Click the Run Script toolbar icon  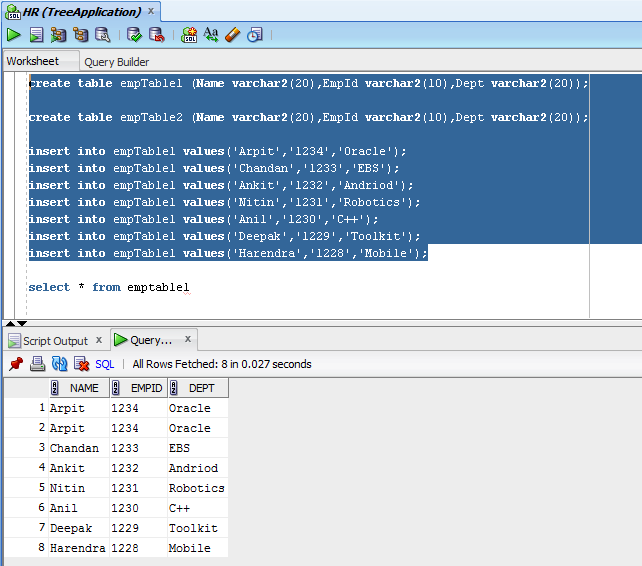tap(36, 35)
